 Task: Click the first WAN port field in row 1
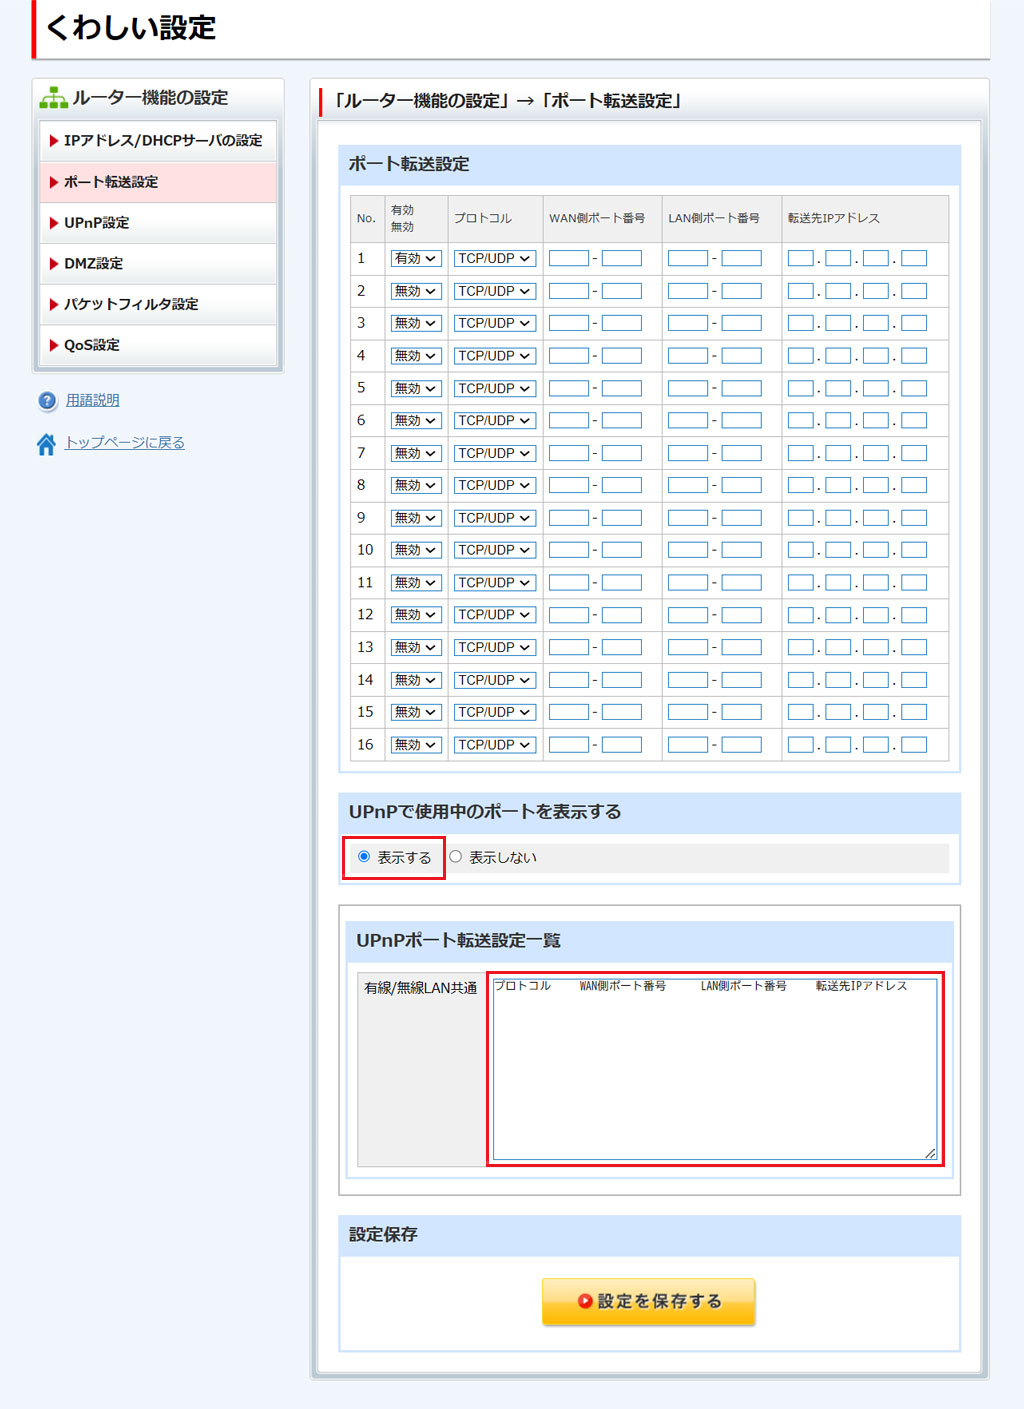[568, 259]
